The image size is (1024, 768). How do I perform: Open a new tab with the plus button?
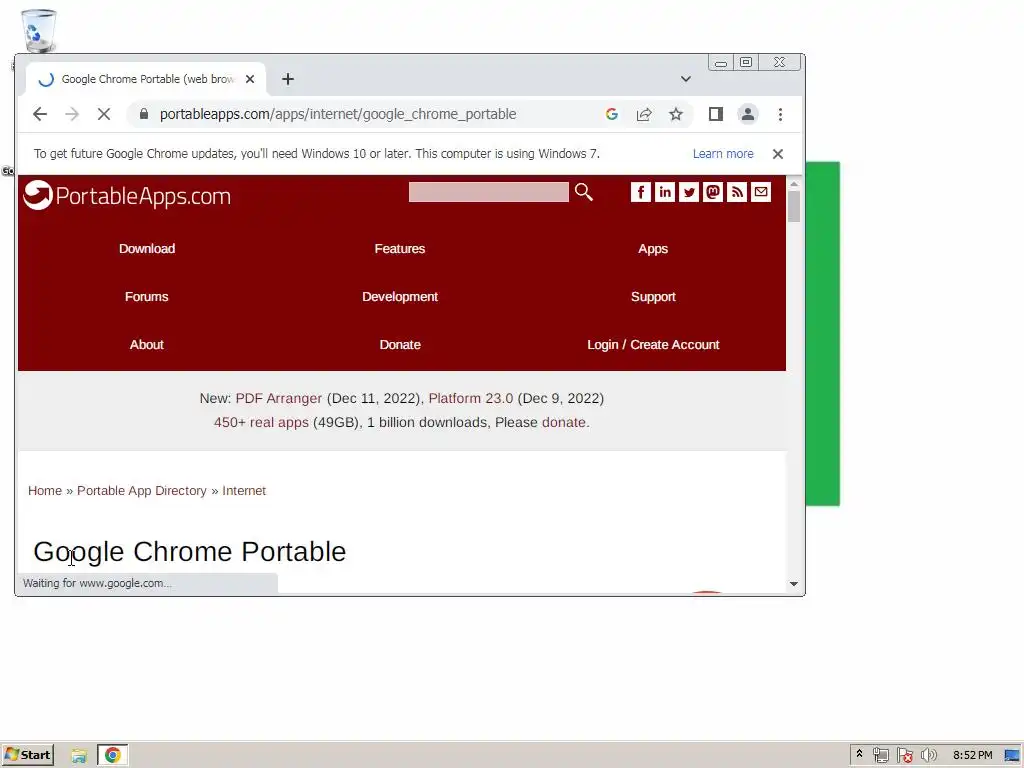[288, 79]
